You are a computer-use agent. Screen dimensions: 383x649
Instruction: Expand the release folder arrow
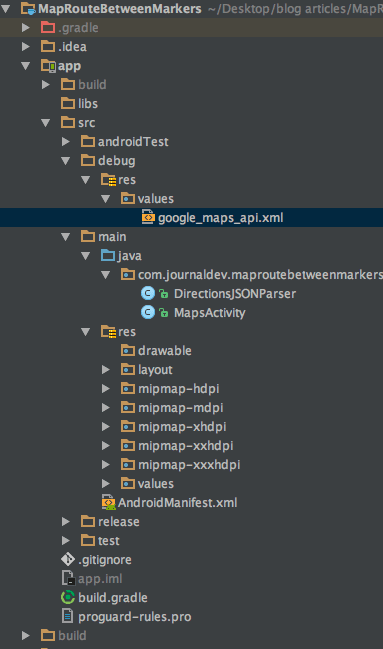coord(65,522)
